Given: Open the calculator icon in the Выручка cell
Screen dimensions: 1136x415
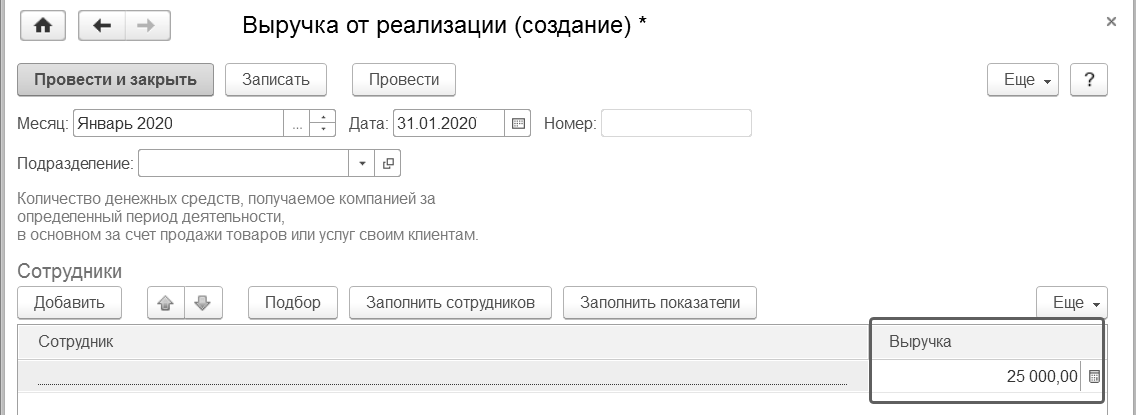Looking at the screenshot, I should pos(1094,377).
